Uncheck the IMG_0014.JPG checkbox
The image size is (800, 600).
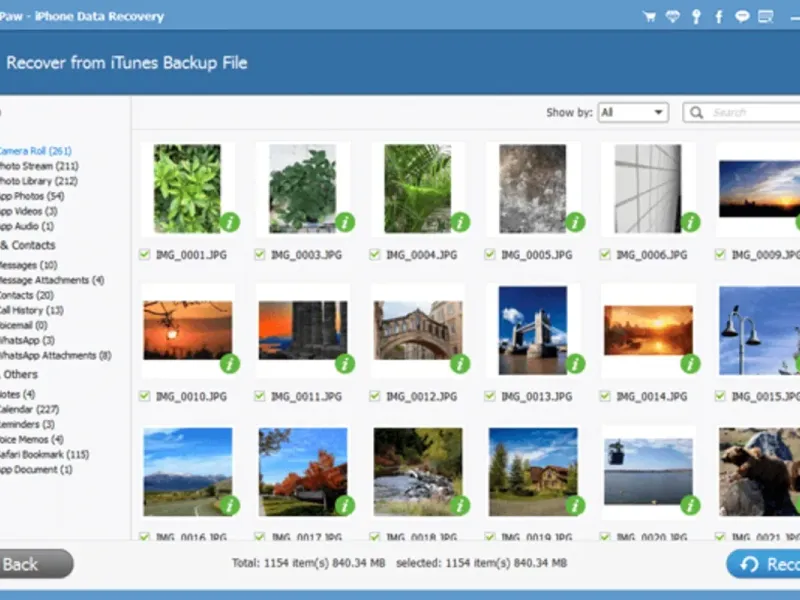605,396
